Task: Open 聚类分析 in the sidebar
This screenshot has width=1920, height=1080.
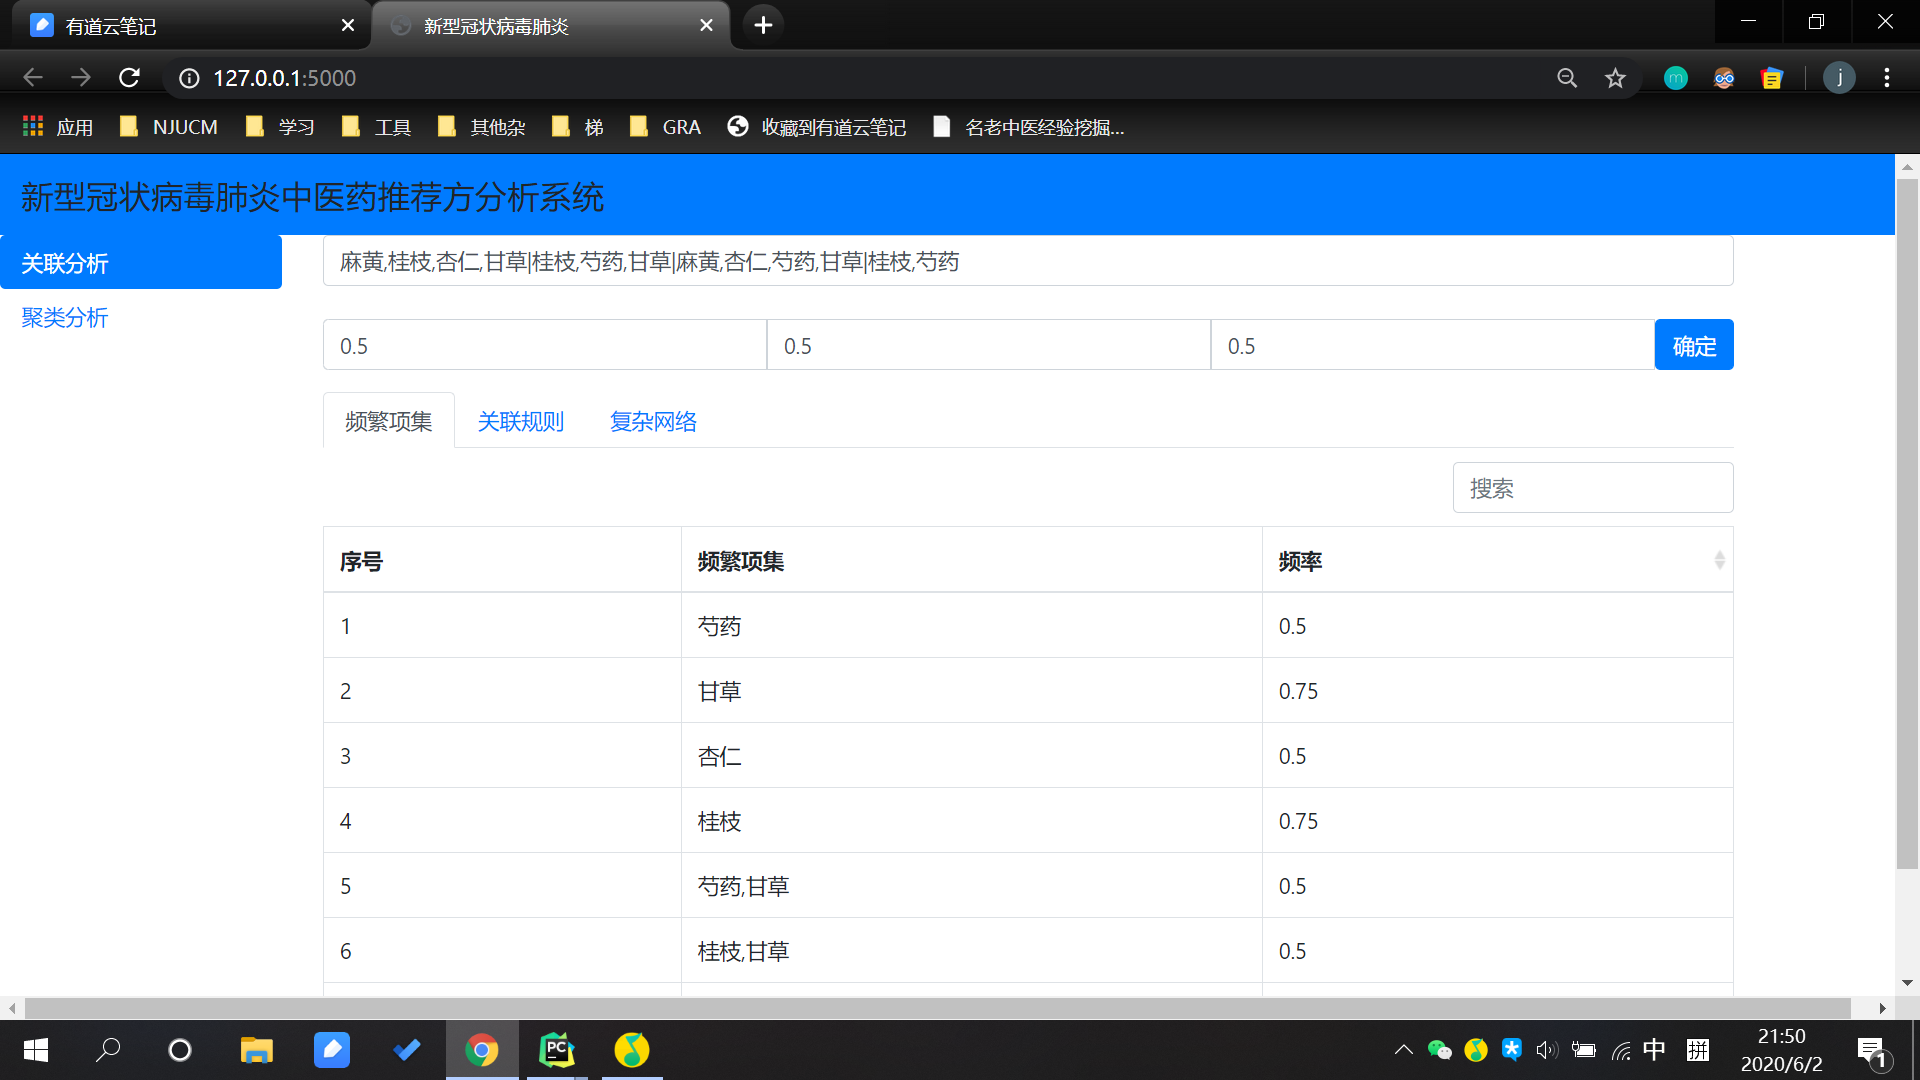Action: (x=65, y=317)
